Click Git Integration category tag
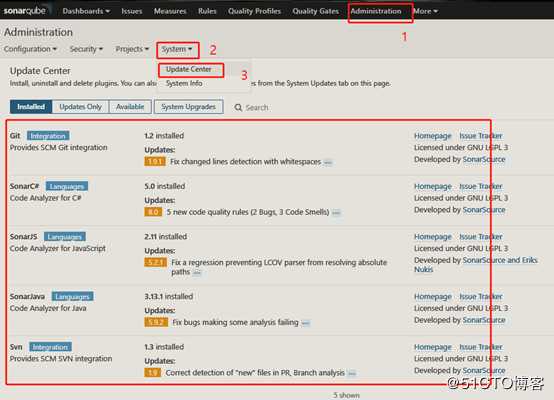 pos(48,136)
